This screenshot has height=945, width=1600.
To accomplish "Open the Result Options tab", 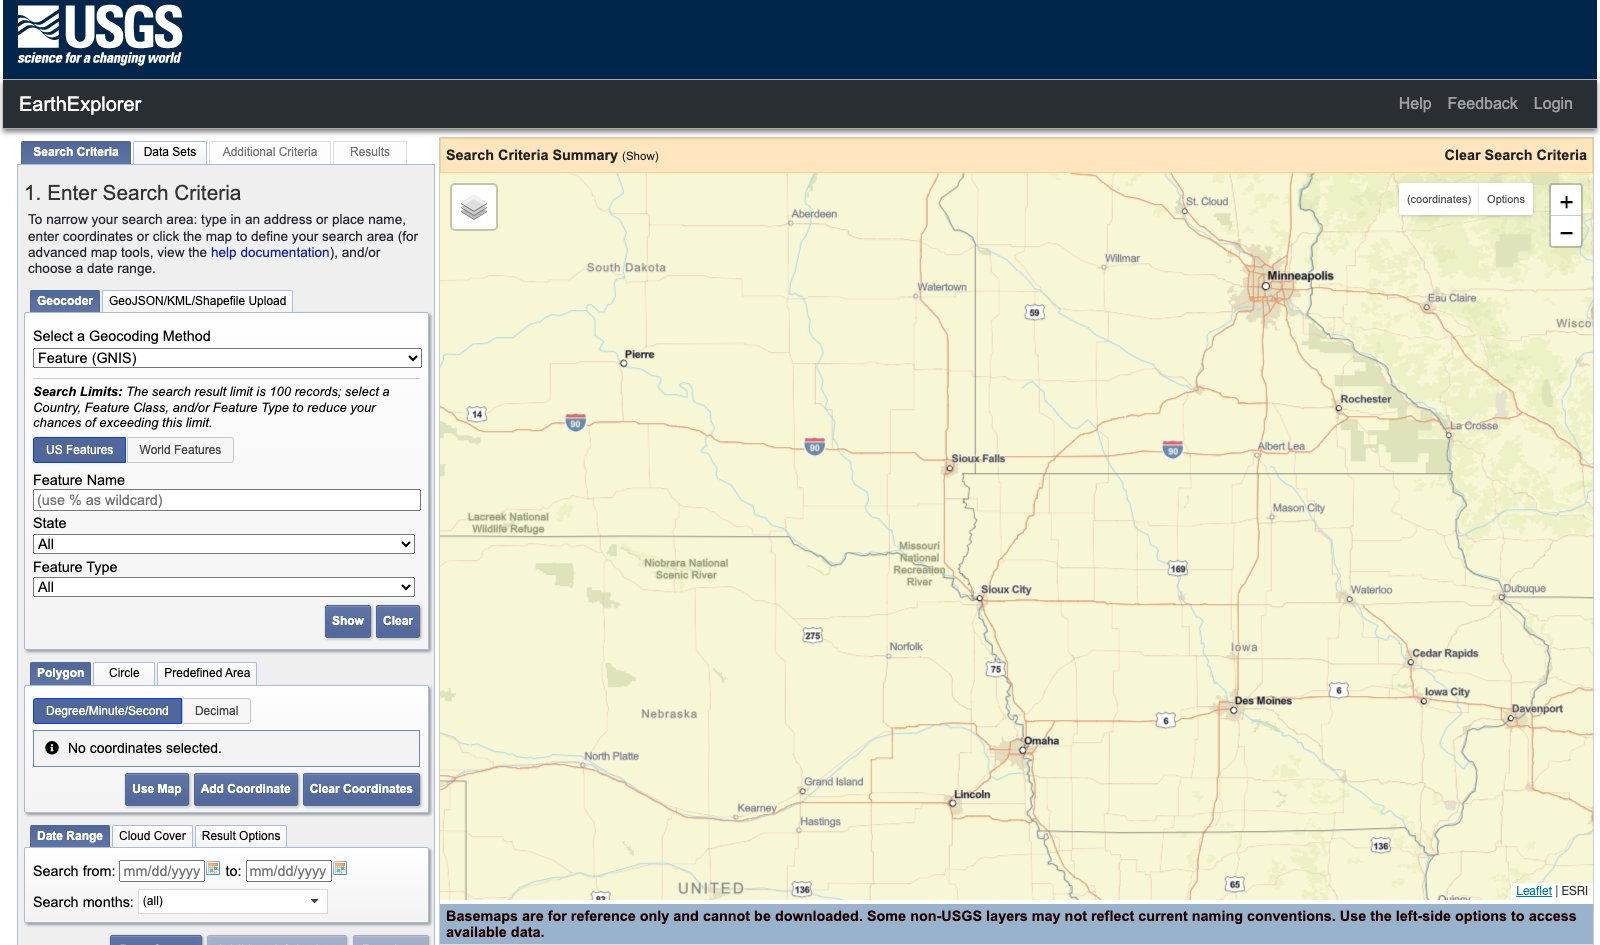I will 241,836.
